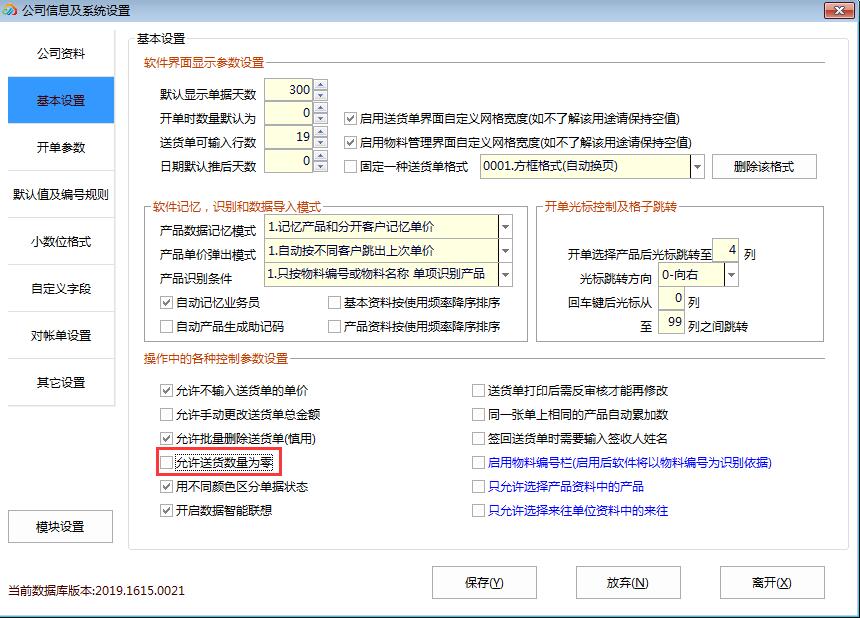Check 允许送货数量为零 checkbox
Image resolution: width=860 pixels, height=618 pixels.
pyautogui.click(x=166, y=462)
